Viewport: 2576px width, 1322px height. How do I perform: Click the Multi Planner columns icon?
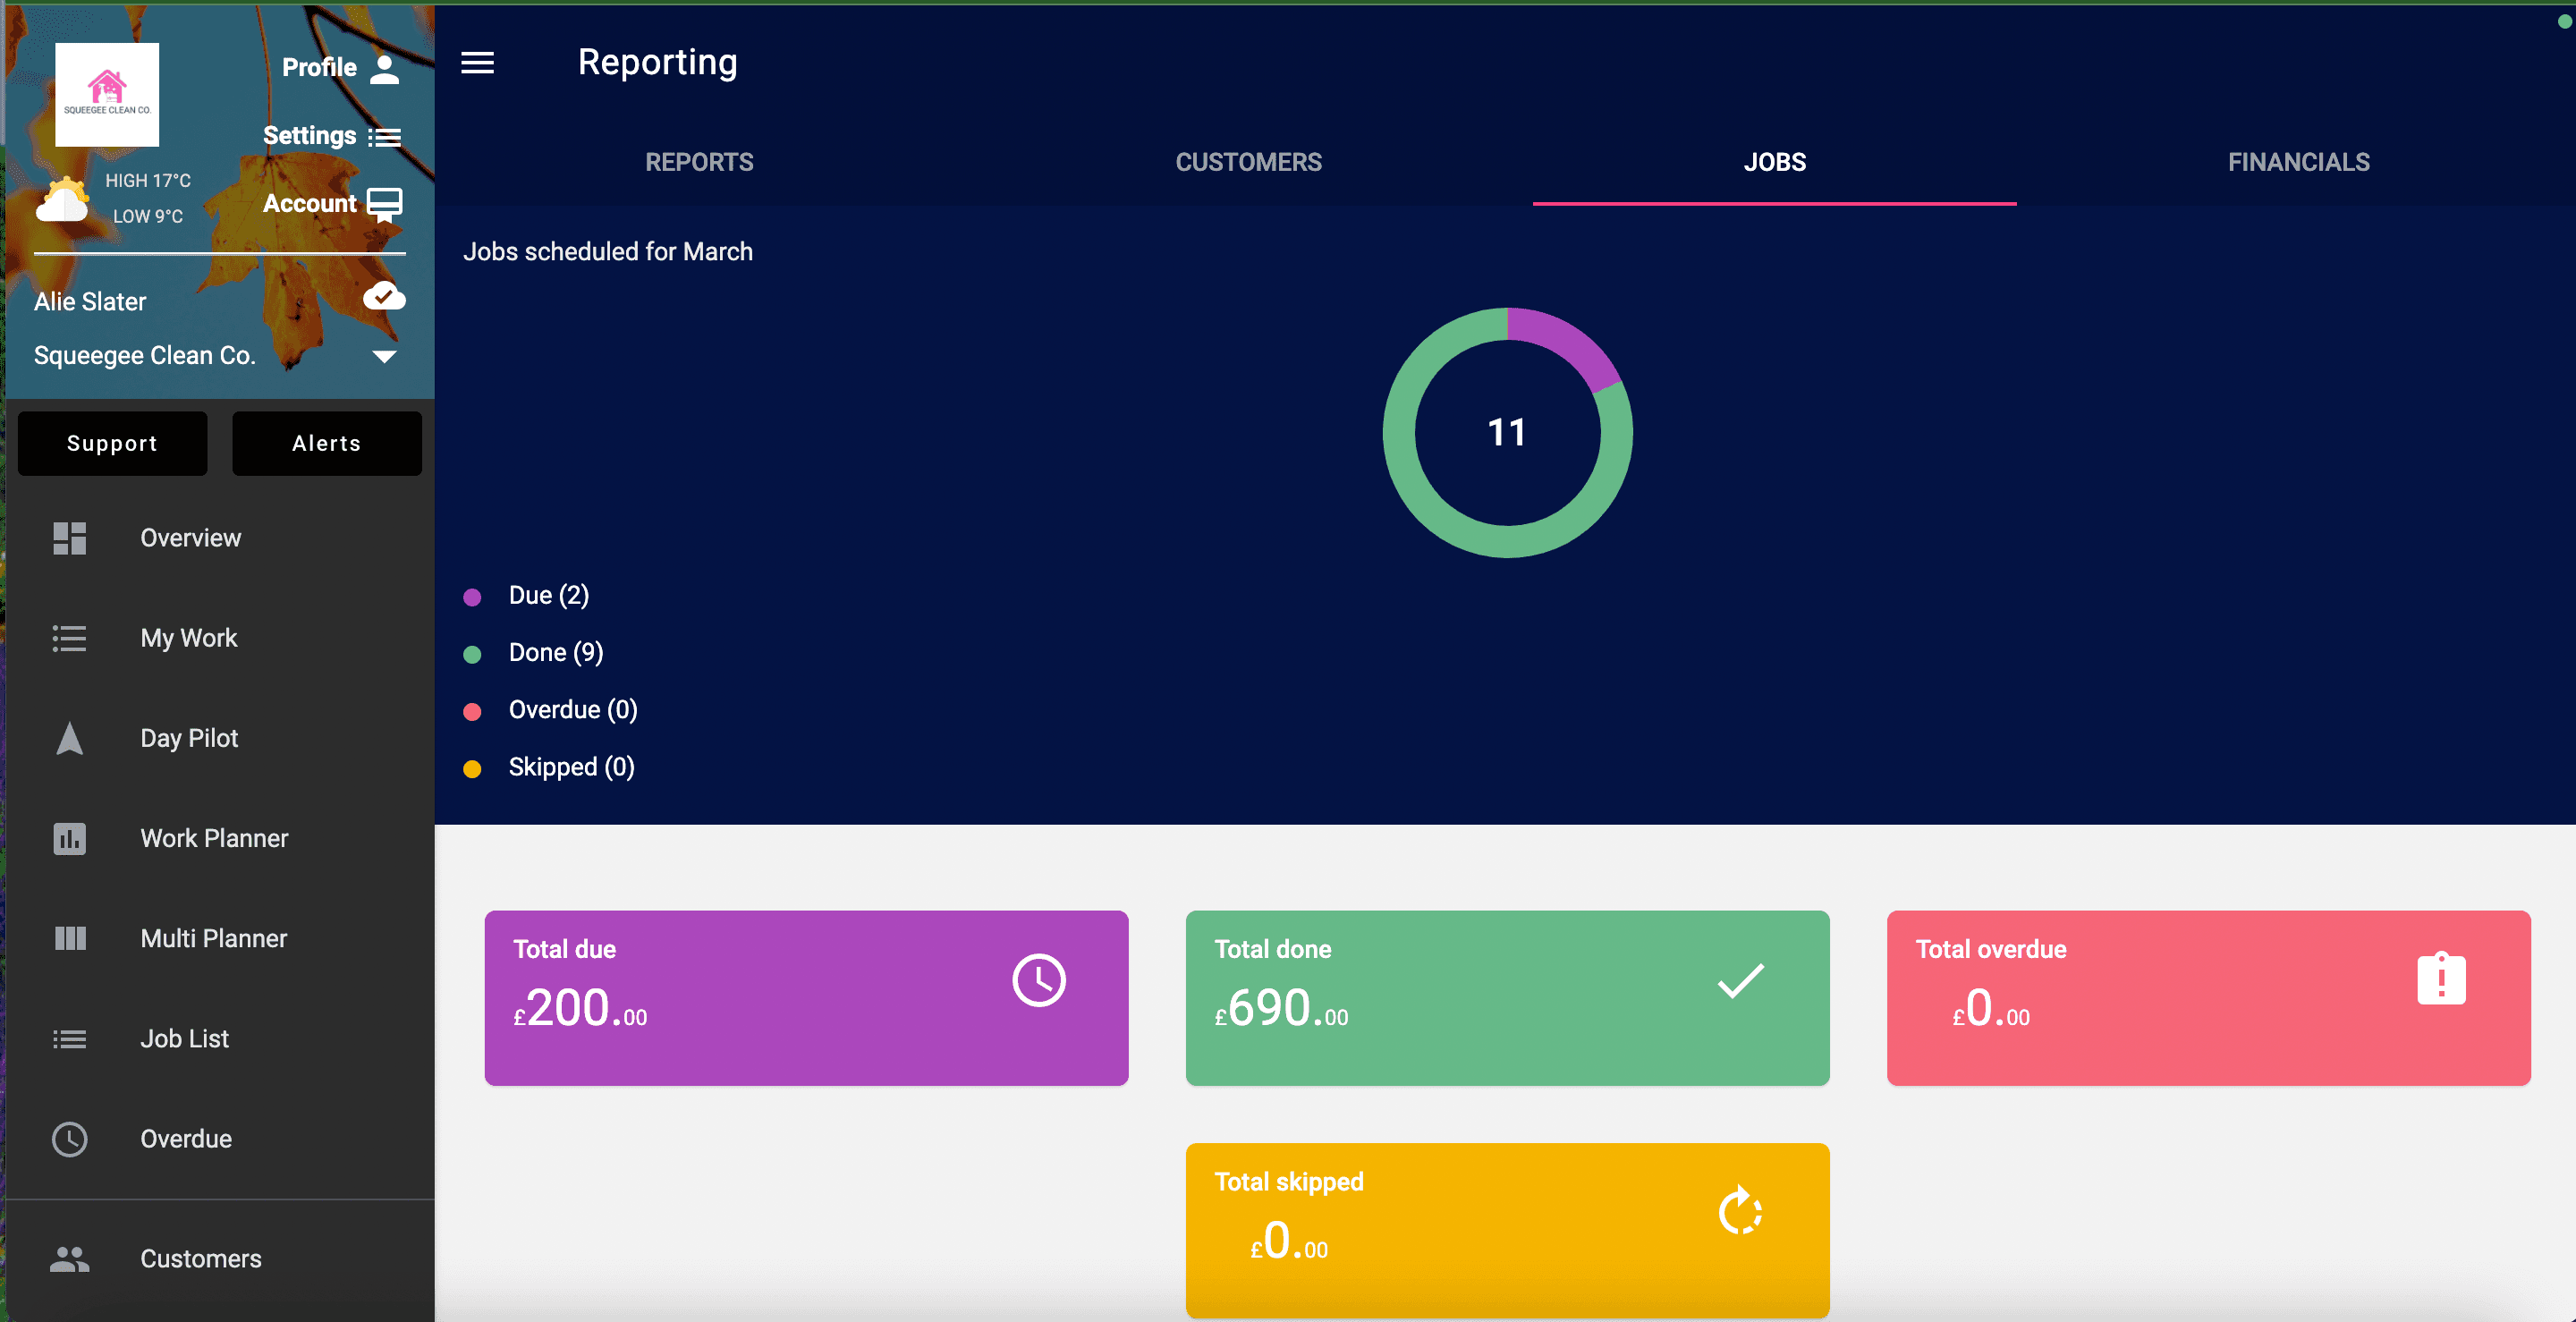tap(69, 938)
